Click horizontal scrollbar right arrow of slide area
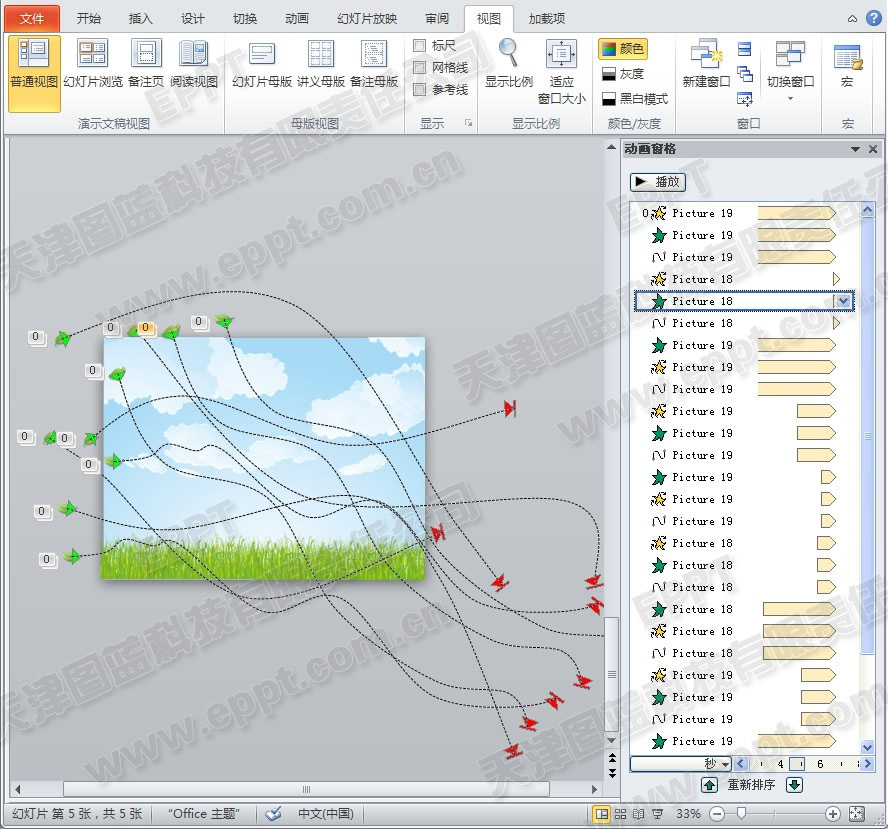 point(594,789)
